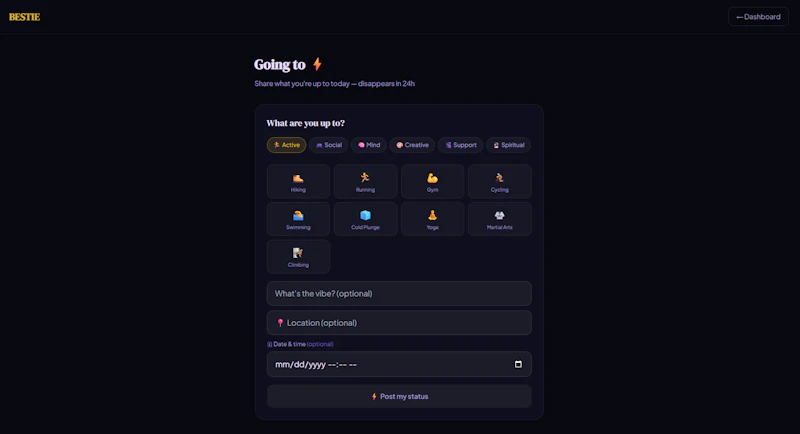Select the Martial Arts activity tile
This screenshot has height=434, width=800.
tap(499, 219)
